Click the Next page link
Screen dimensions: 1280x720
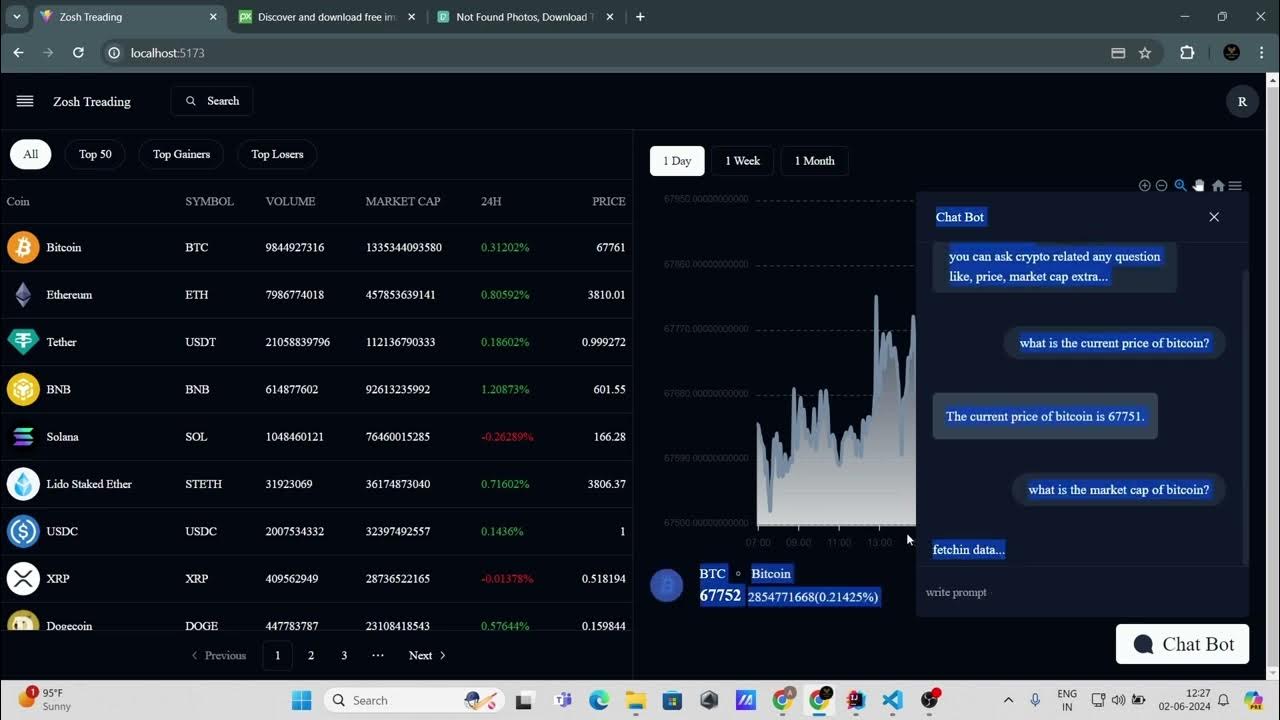coord(427,655)
